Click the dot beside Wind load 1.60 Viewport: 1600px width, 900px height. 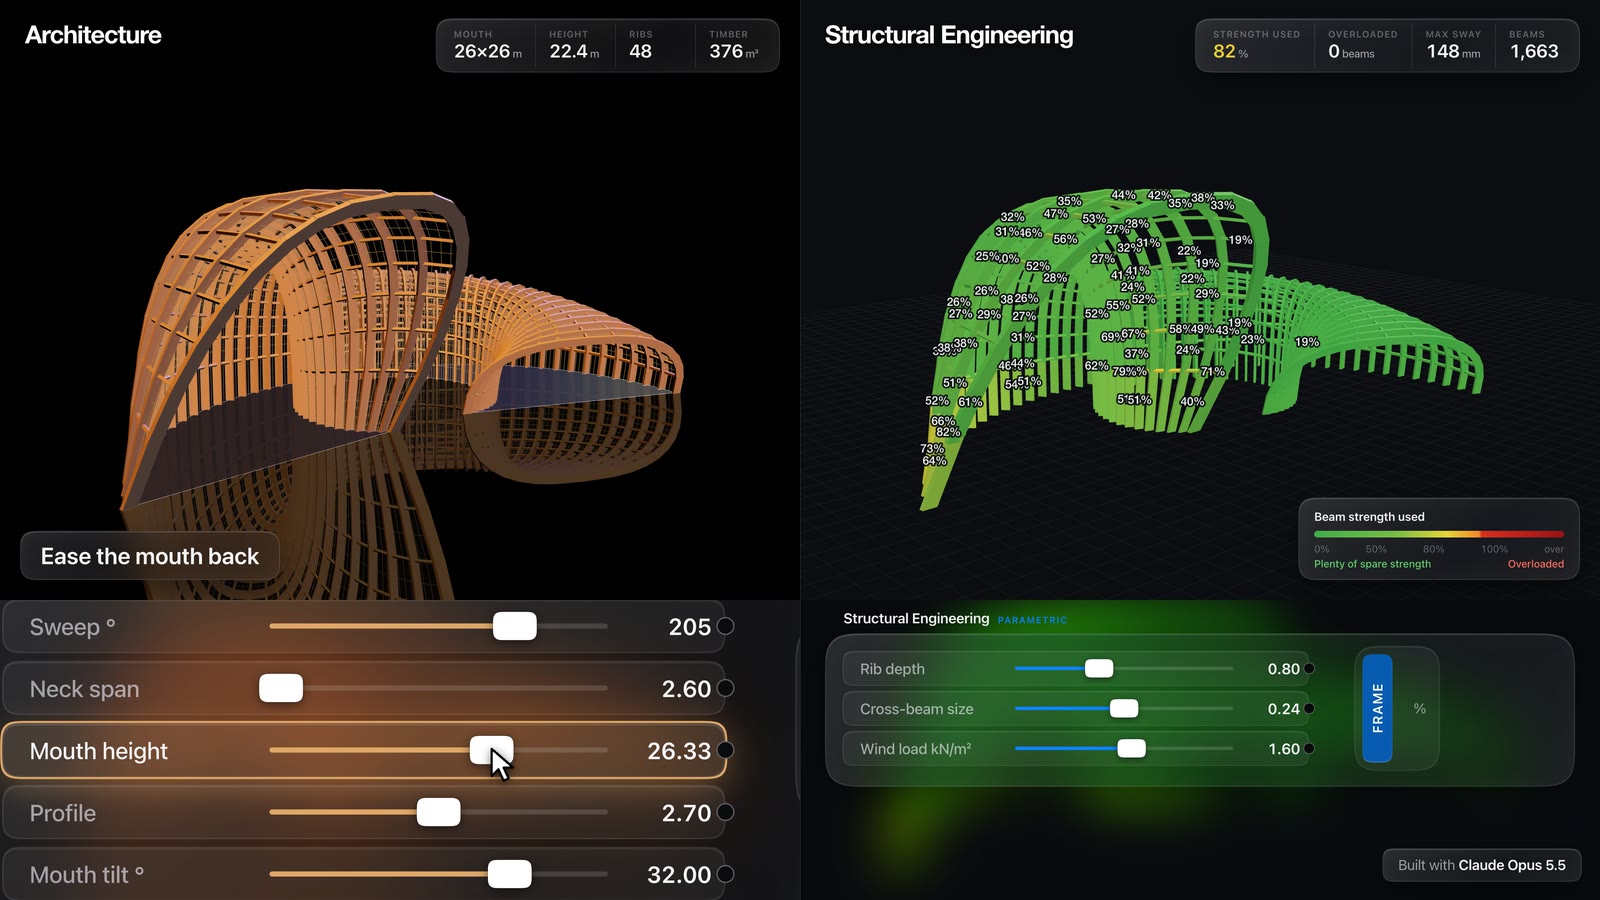tap(1309, 748)
